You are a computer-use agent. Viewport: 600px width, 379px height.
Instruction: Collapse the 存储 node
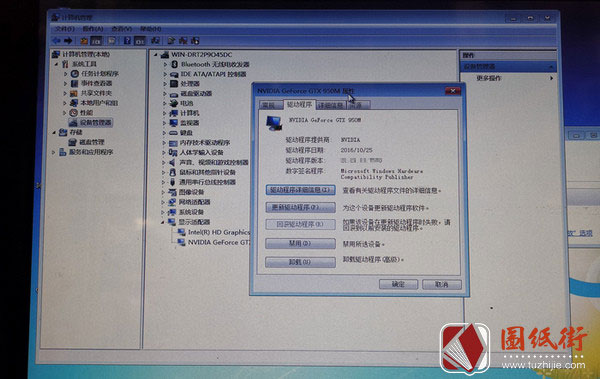54,132
